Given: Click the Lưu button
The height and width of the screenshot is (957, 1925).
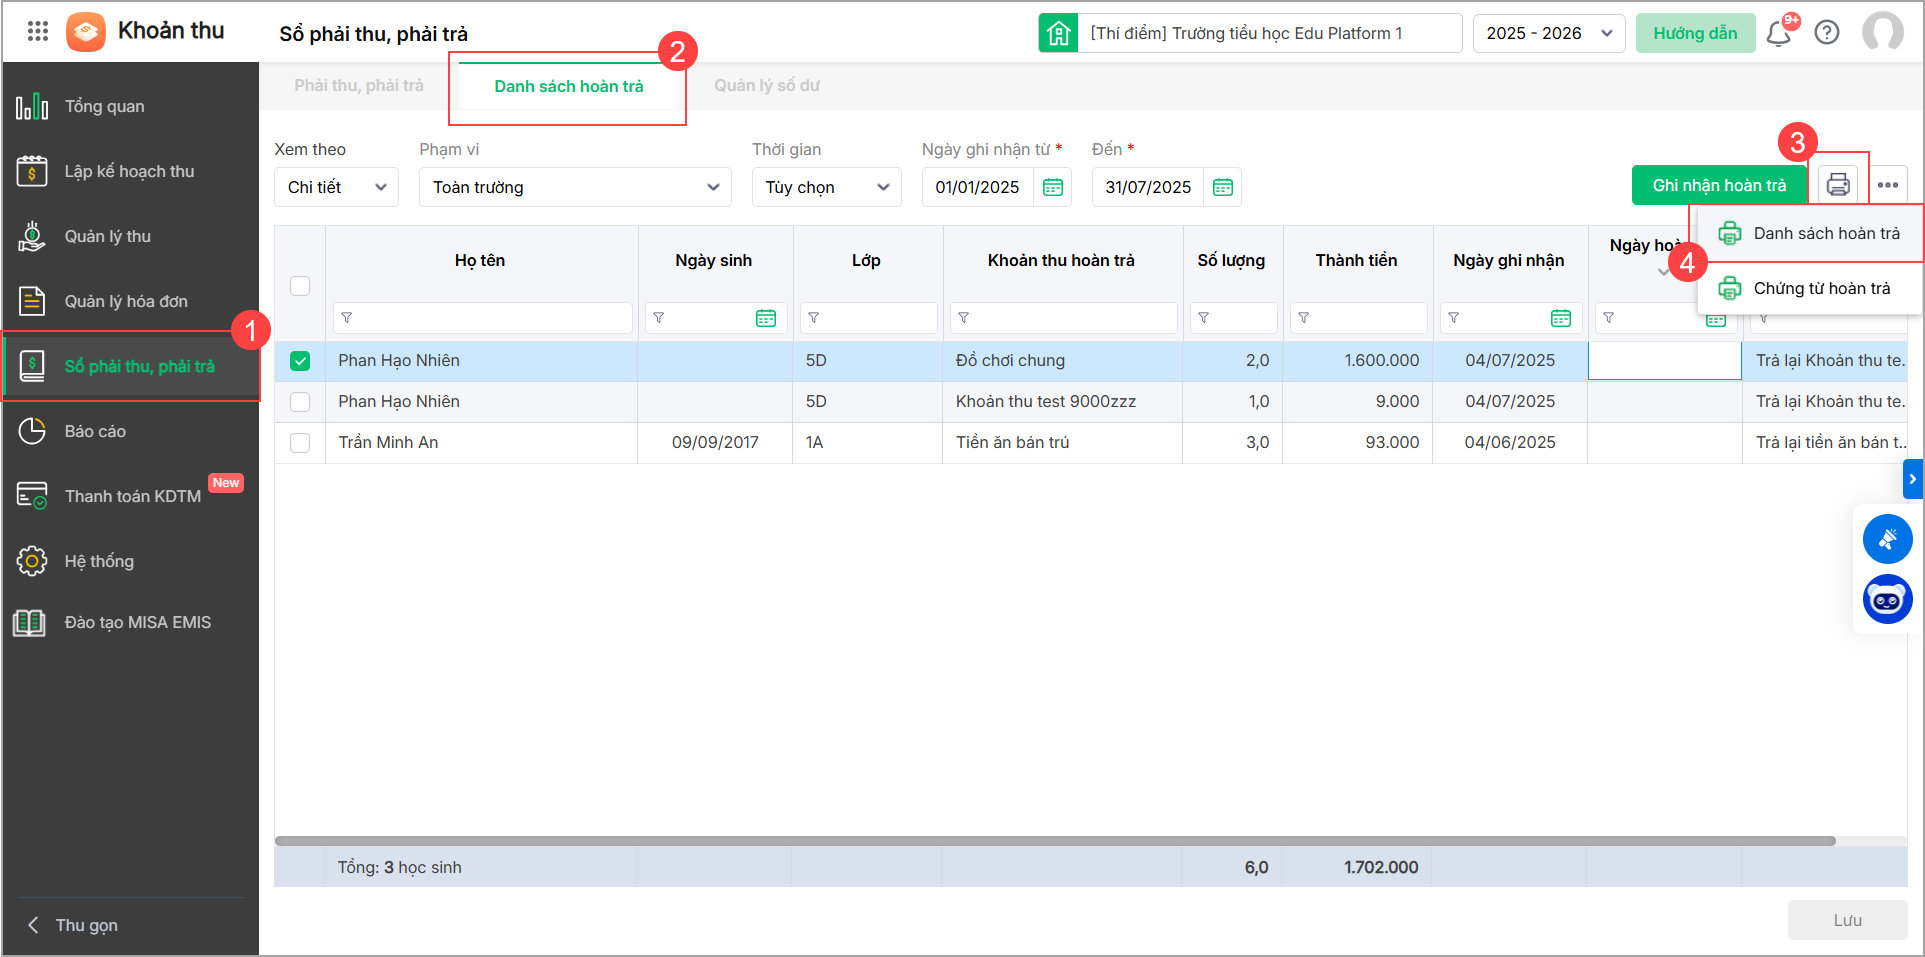Looking at the screenshot, I should [1848, 920].
